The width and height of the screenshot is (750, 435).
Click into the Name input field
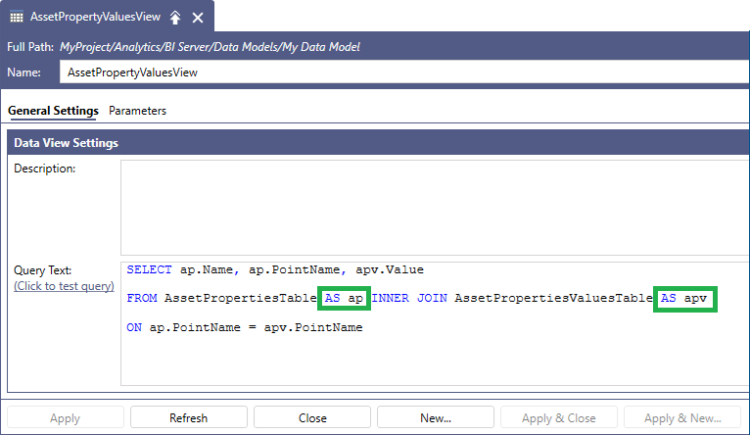pos(404,72)
